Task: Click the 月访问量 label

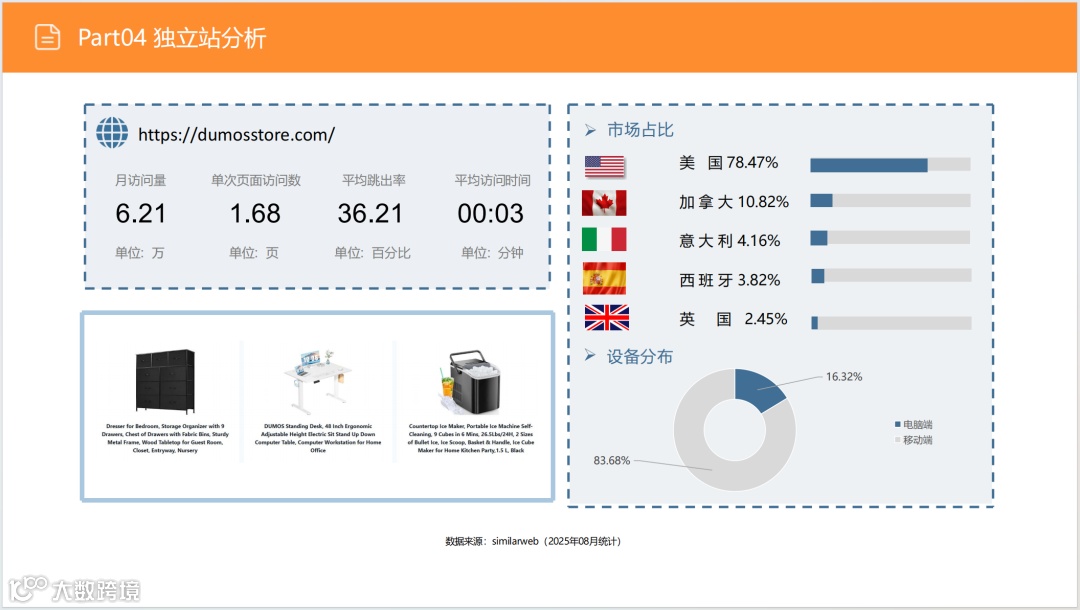Action: point(141,180)
